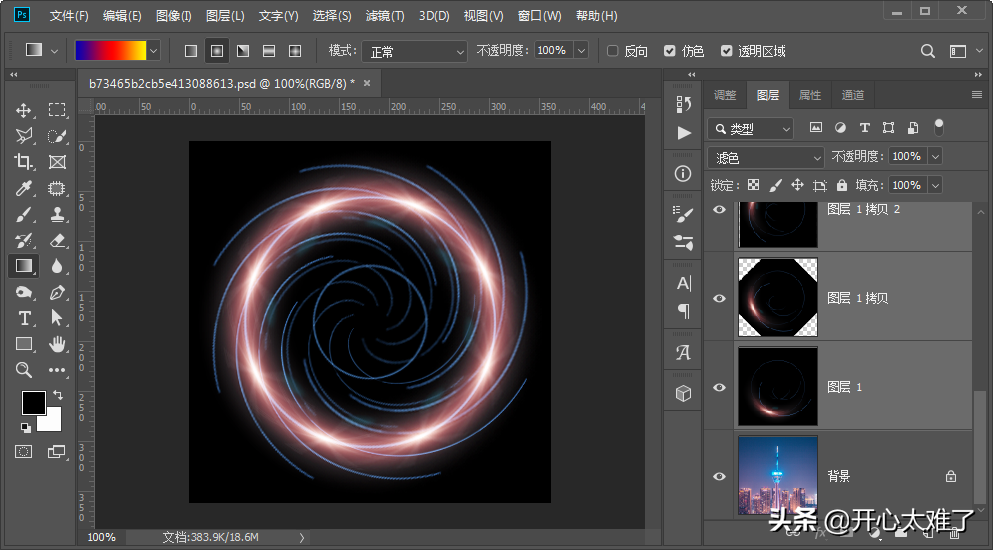The height and width of the screenshot is (550, 993).
Task: Select the Frame tool
Action: 57,162
